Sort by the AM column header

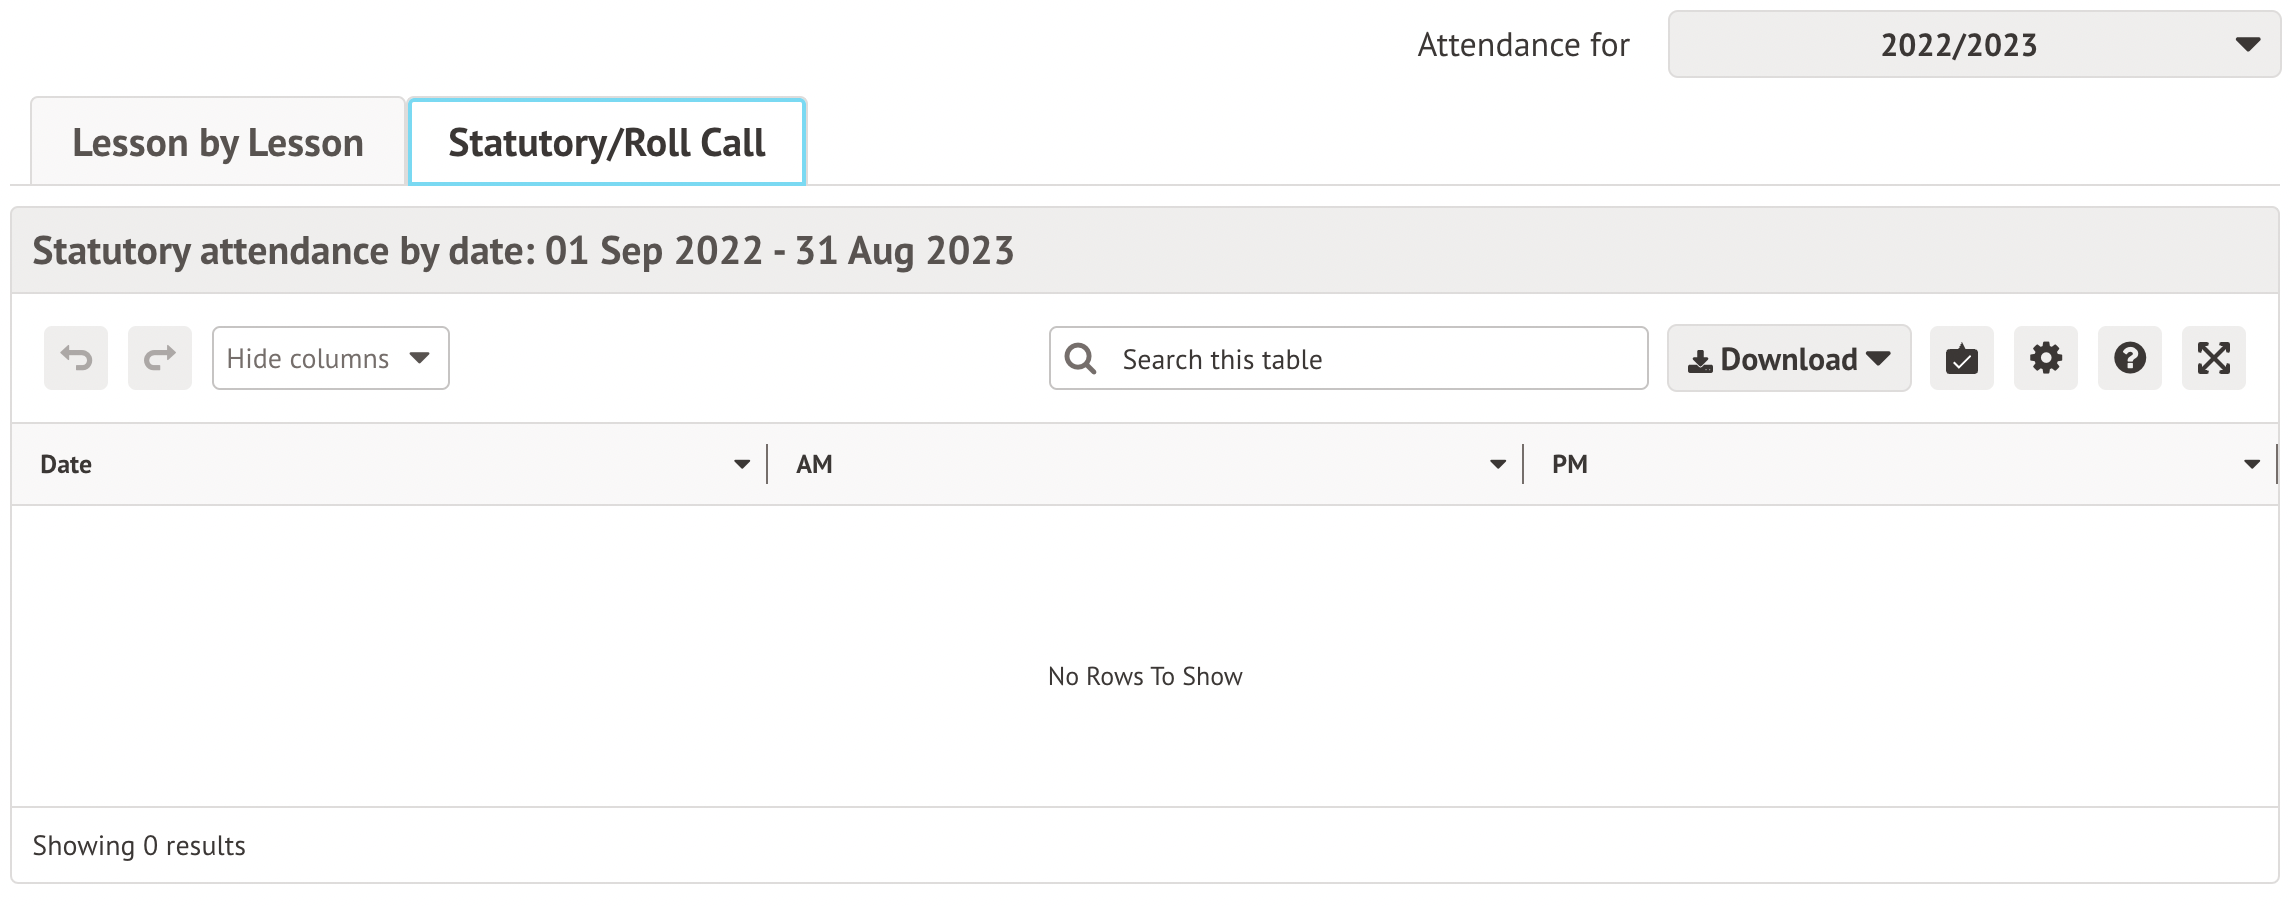coord(814,464)
